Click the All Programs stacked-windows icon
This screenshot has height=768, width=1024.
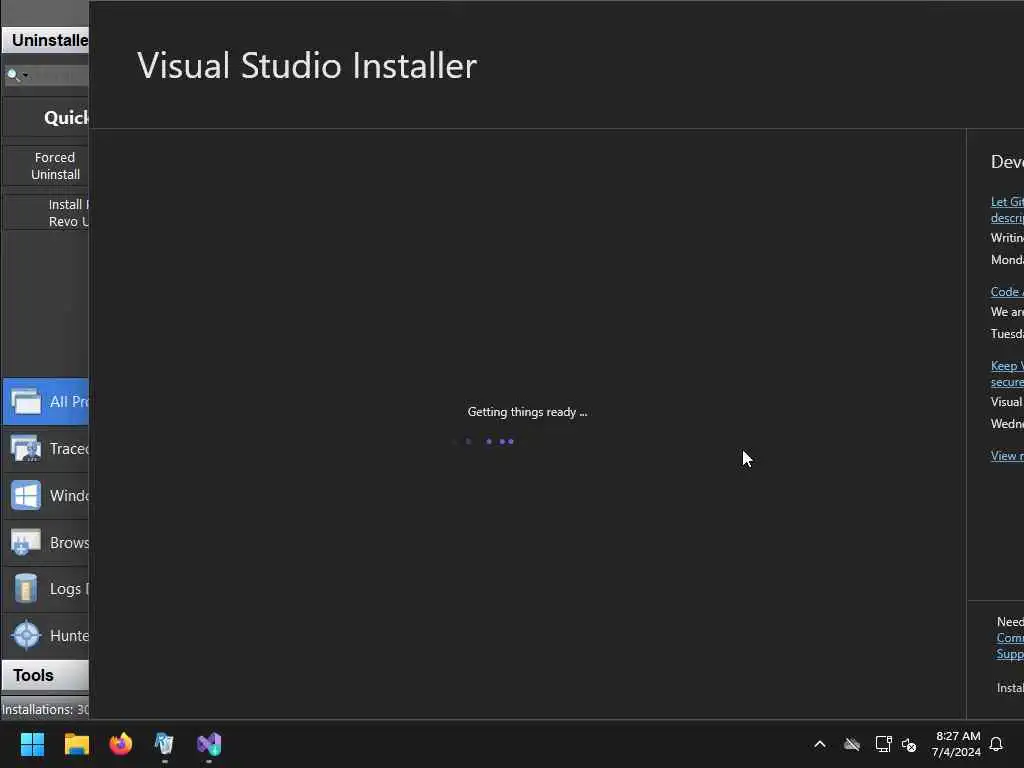point(26,401)
